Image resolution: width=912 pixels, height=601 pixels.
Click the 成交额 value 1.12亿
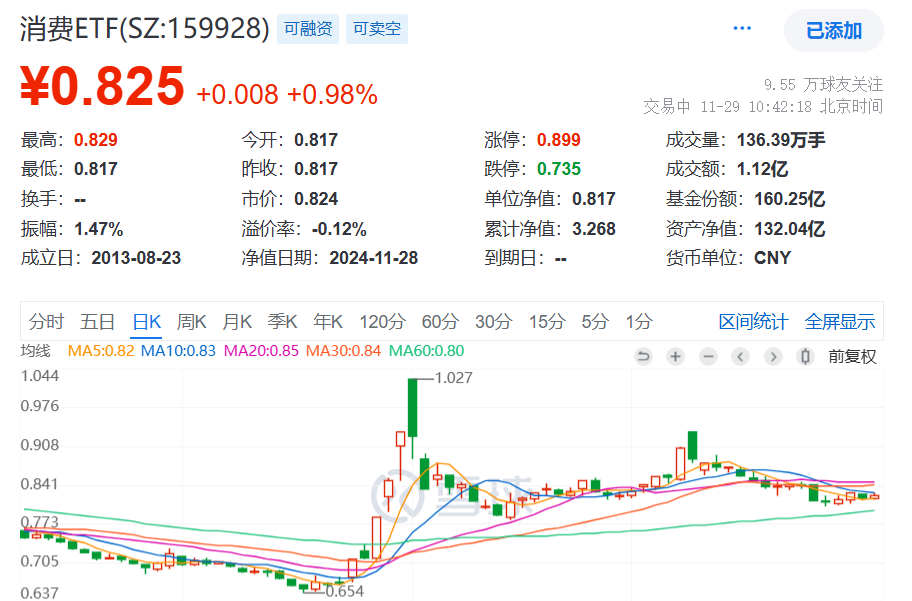[x=763, y=169]
